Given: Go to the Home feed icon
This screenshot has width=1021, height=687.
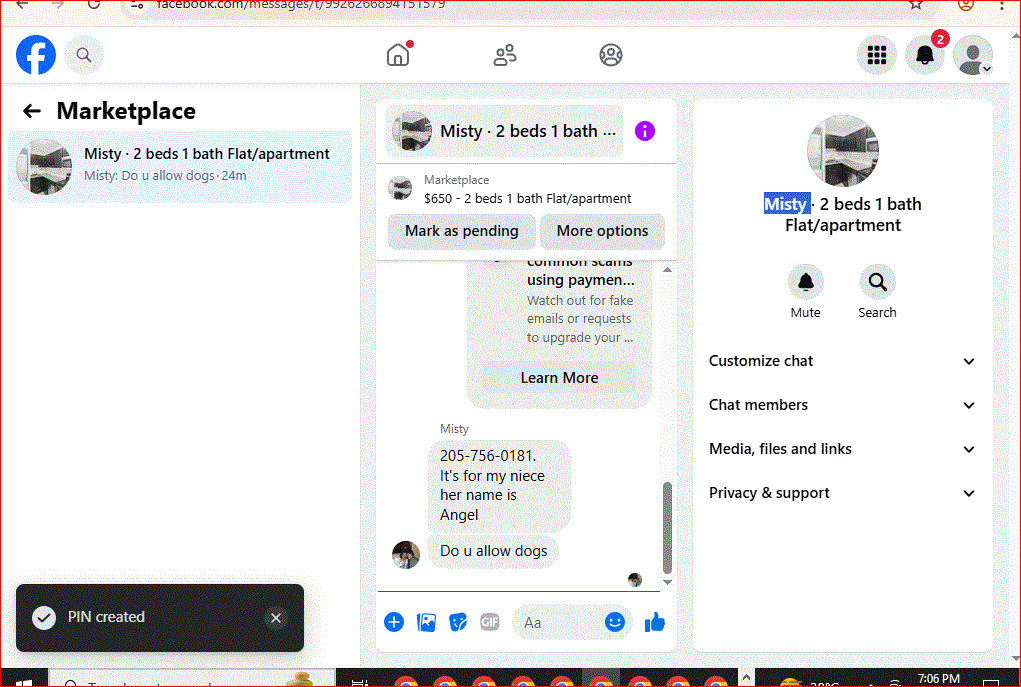Looking at the screenshot, I should 398,55.
